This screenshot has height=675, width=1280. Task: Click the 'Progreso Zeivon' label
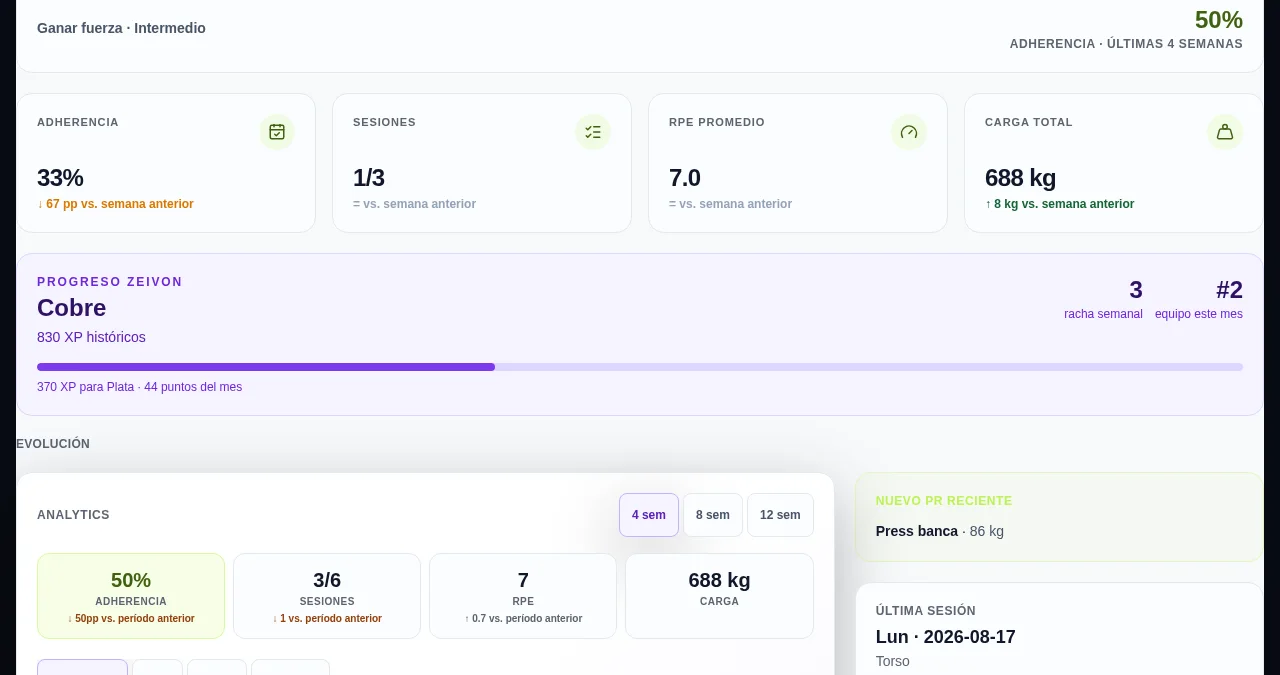[x=110, y=282]
